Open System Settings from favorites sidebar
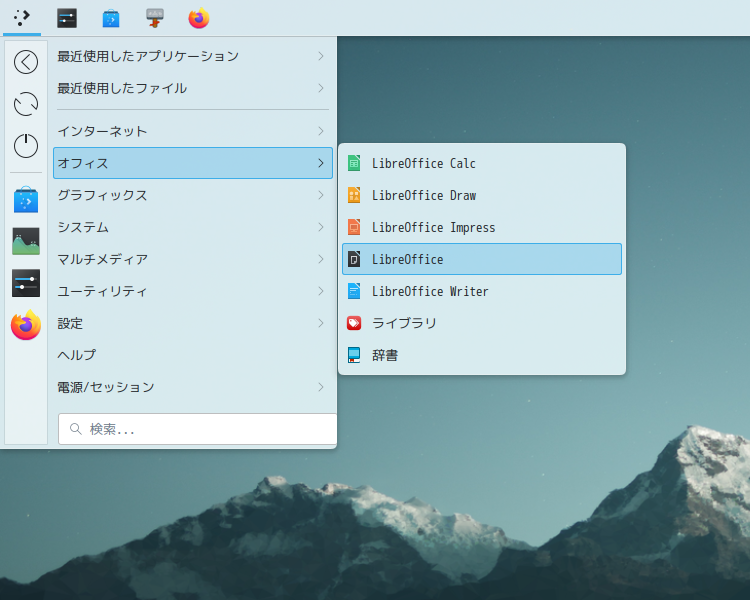750x600 pixels. [x=26, y=283]
